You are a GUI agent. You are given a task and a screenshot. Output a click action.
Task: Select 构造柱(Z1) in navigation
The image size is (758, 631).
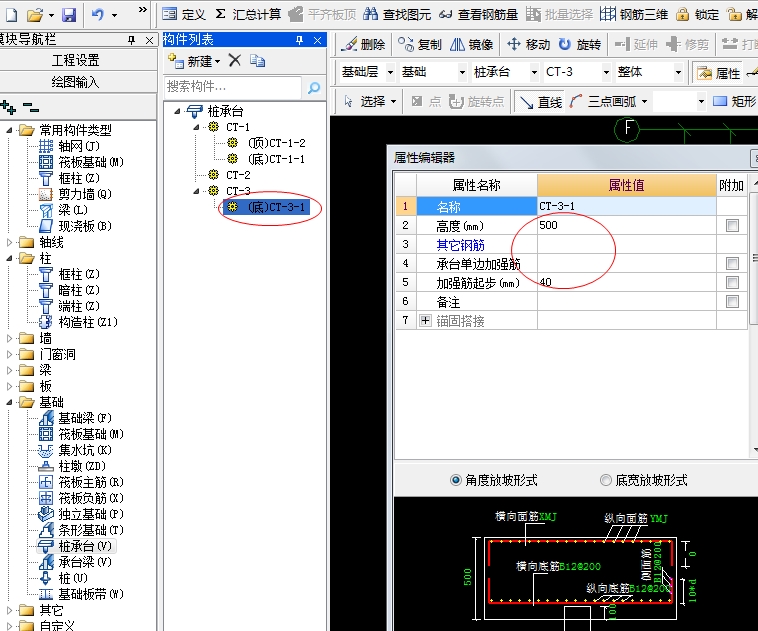[x=88, y=322]
